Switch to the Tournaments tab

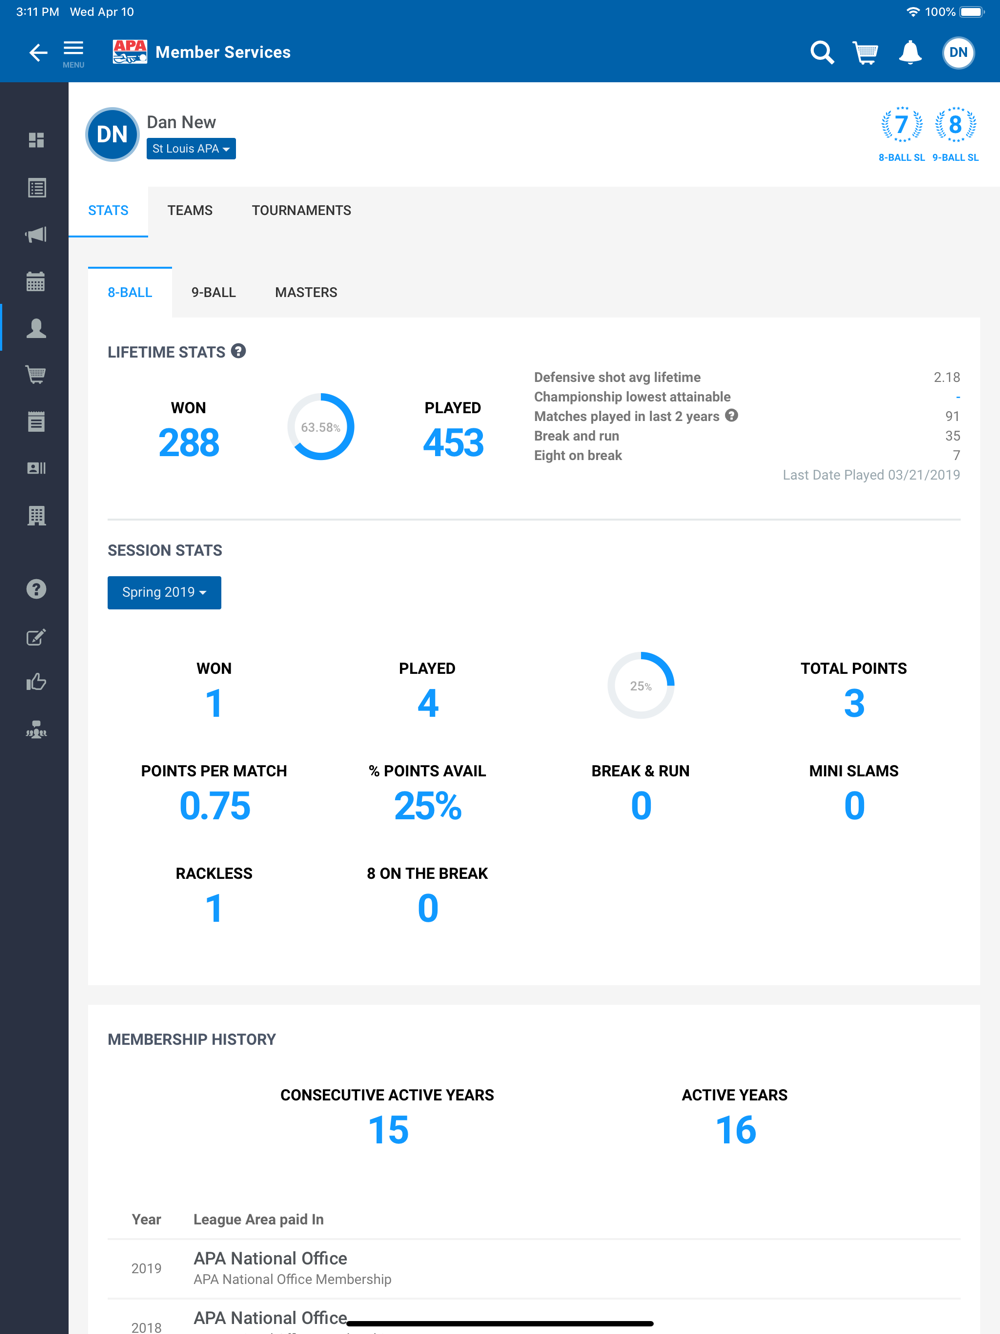(301, 211)
